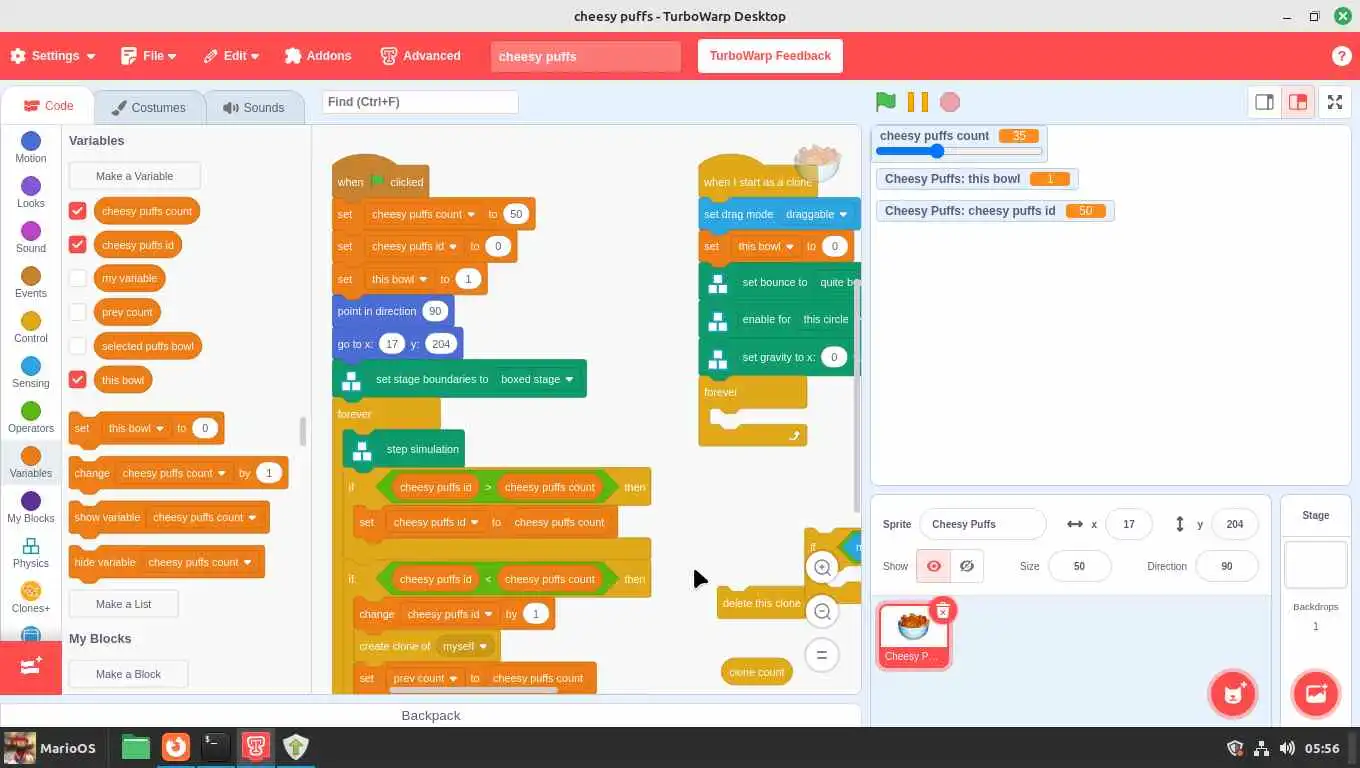Switch to small stage layout
Image resolution: width=1360 pixels, height=768 pixels.
pos(1264,102)
